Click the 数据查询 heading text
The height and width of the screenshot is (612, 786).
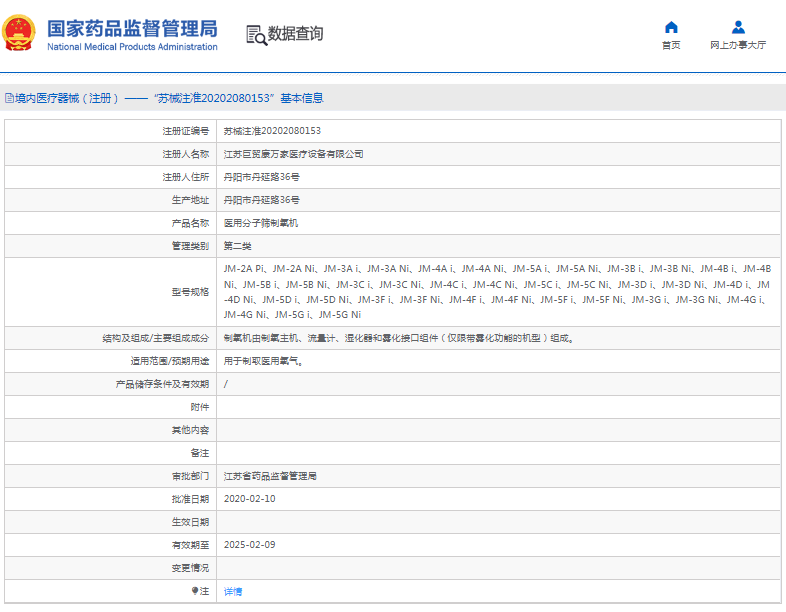[296, 34]
